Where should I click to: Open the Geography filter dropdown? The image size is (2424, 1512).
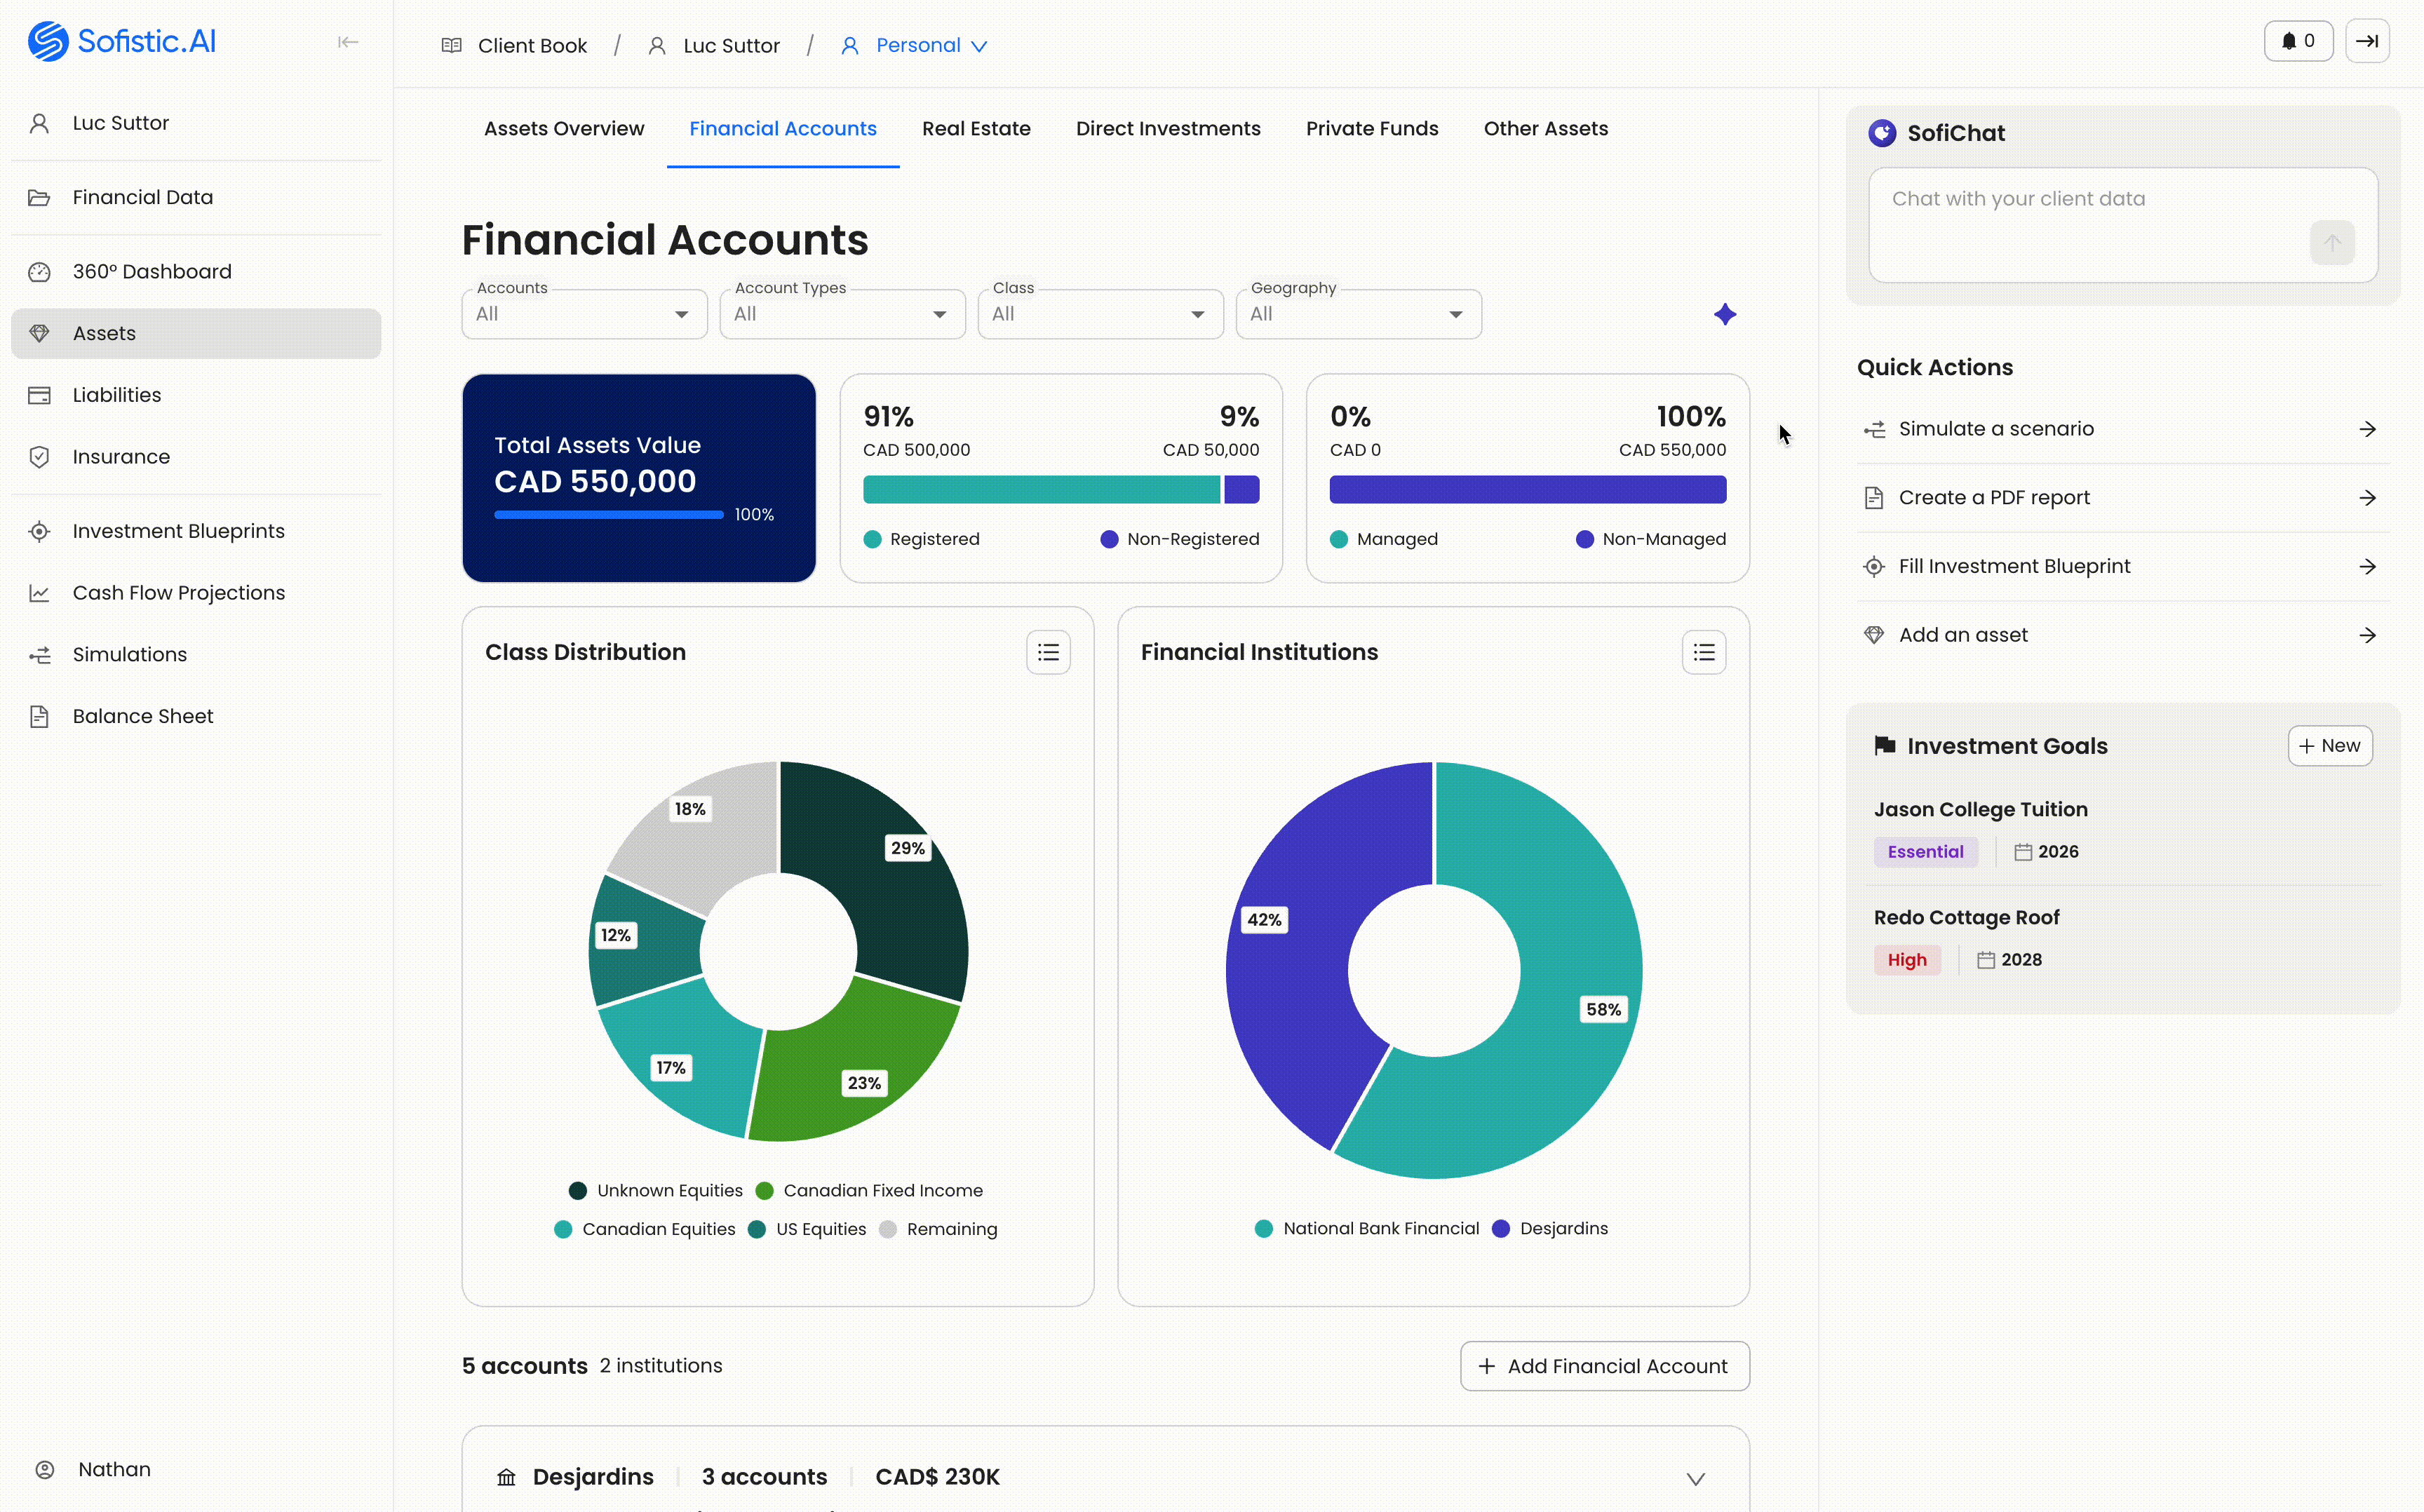pos(1357,314)
